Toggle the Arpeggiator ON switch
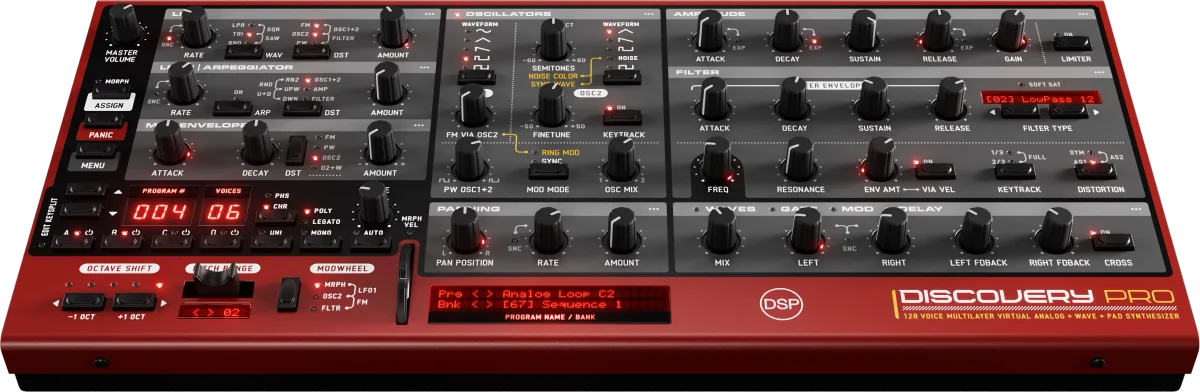The width and height of the screenshot is (1200, 392). [235, 108]
